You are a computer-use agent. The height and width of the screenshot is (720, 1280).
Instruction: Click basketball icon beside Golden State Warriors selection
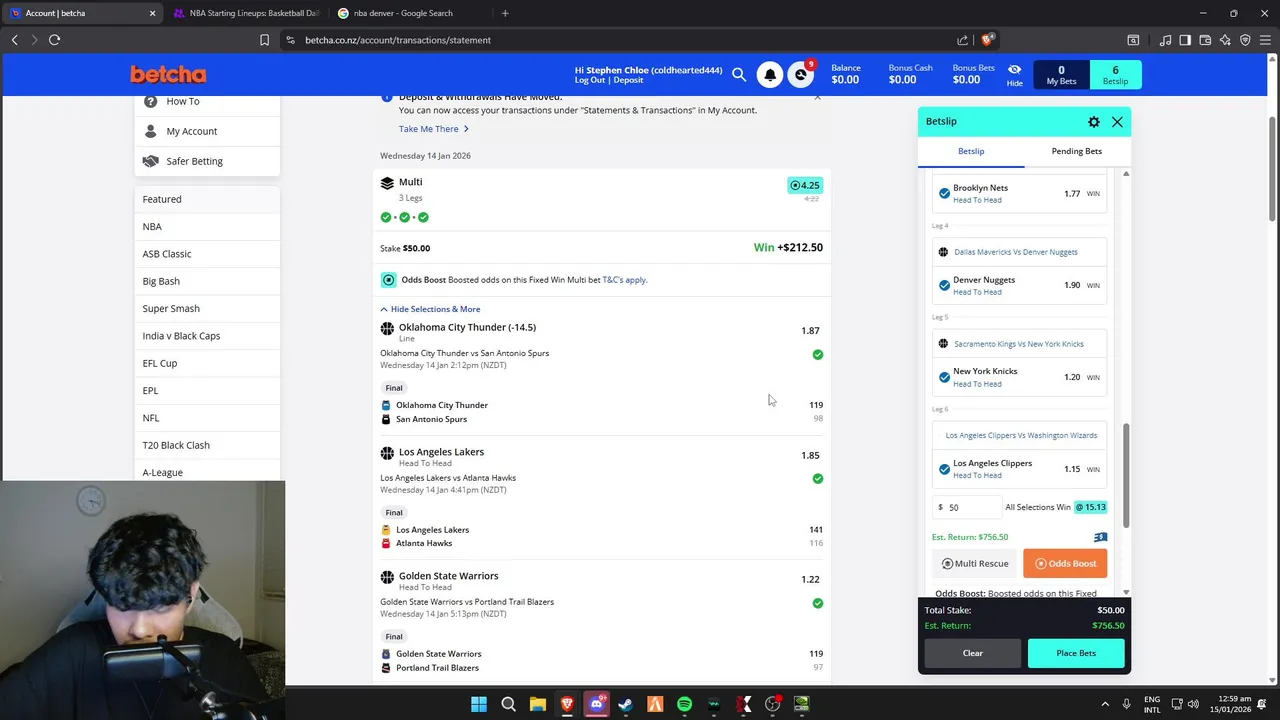pos(387,577)
